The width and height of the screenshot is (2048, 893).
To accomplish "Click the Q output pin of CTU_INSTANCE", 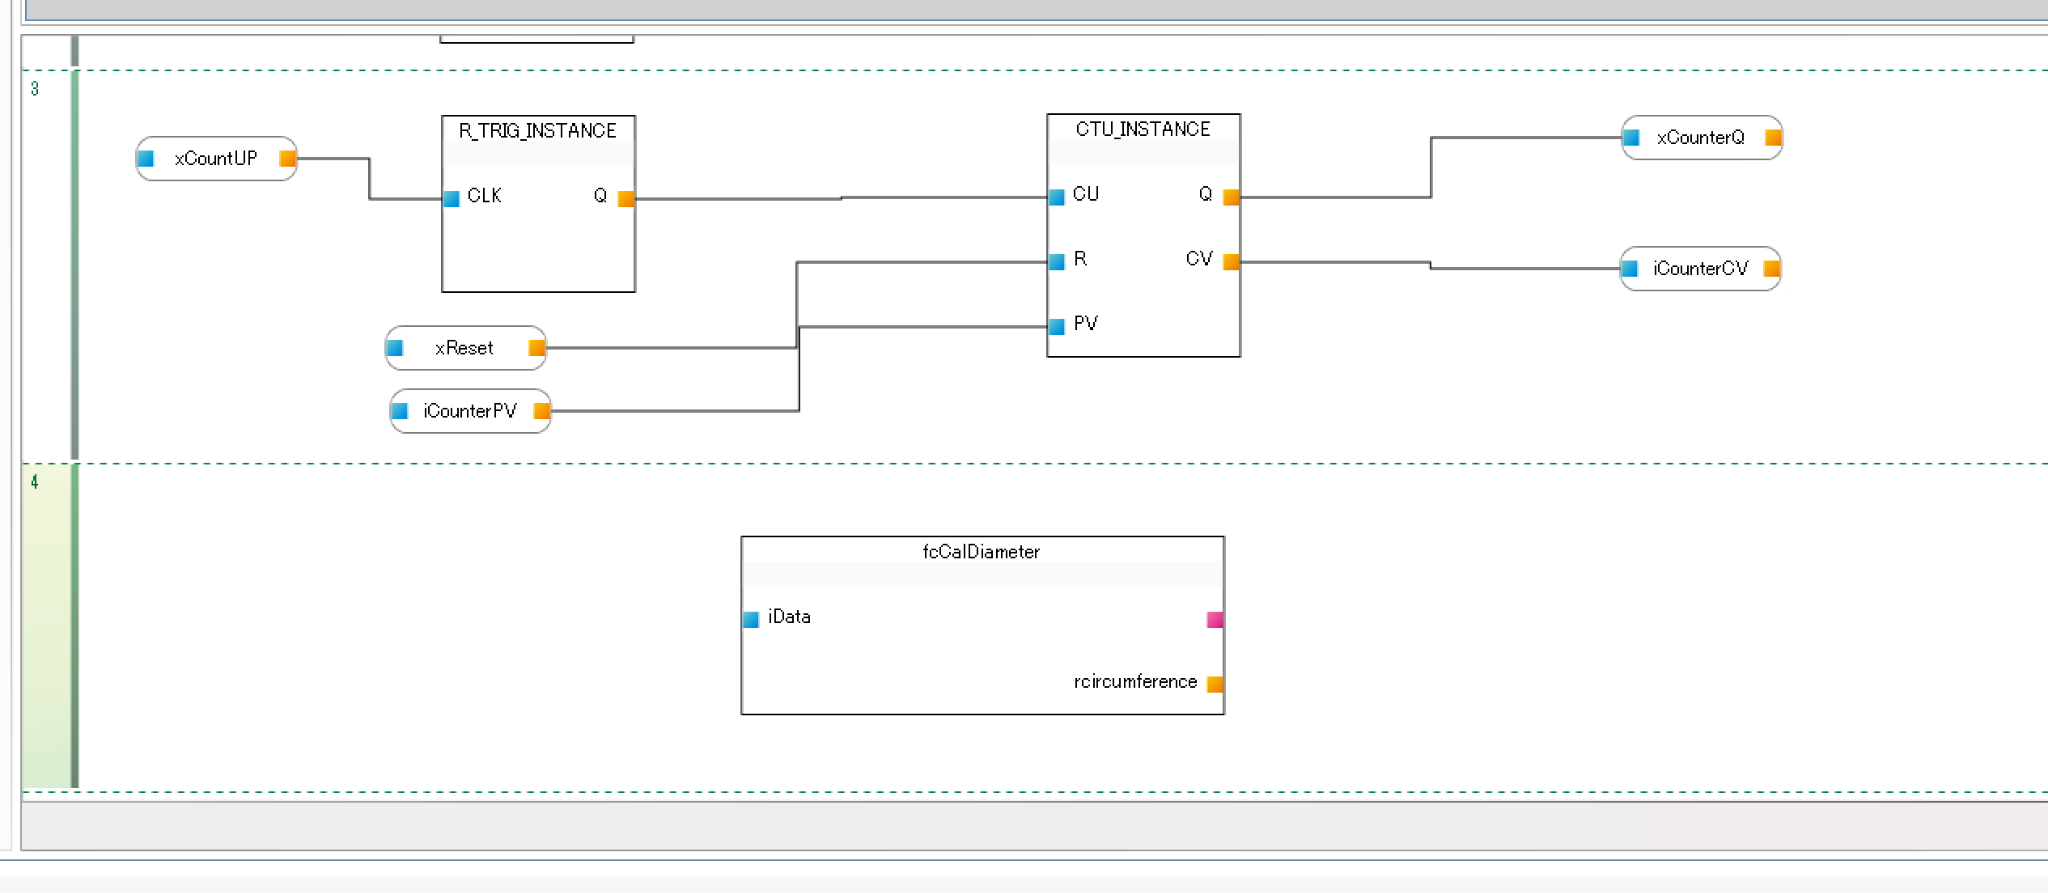I will tap(1231, 197).
